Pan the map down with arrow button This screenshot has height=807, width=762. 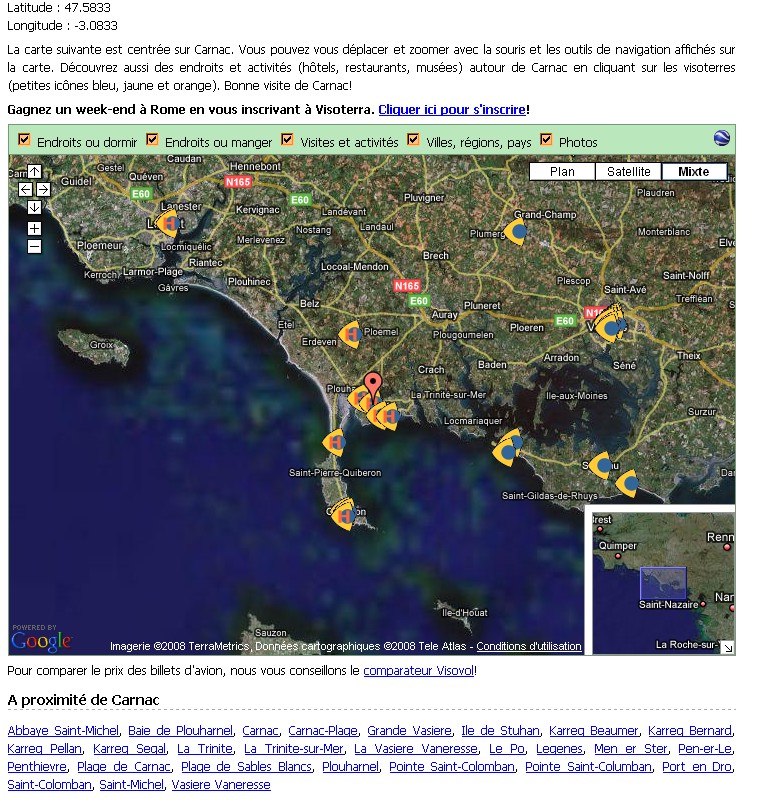(x=34, y=207)
